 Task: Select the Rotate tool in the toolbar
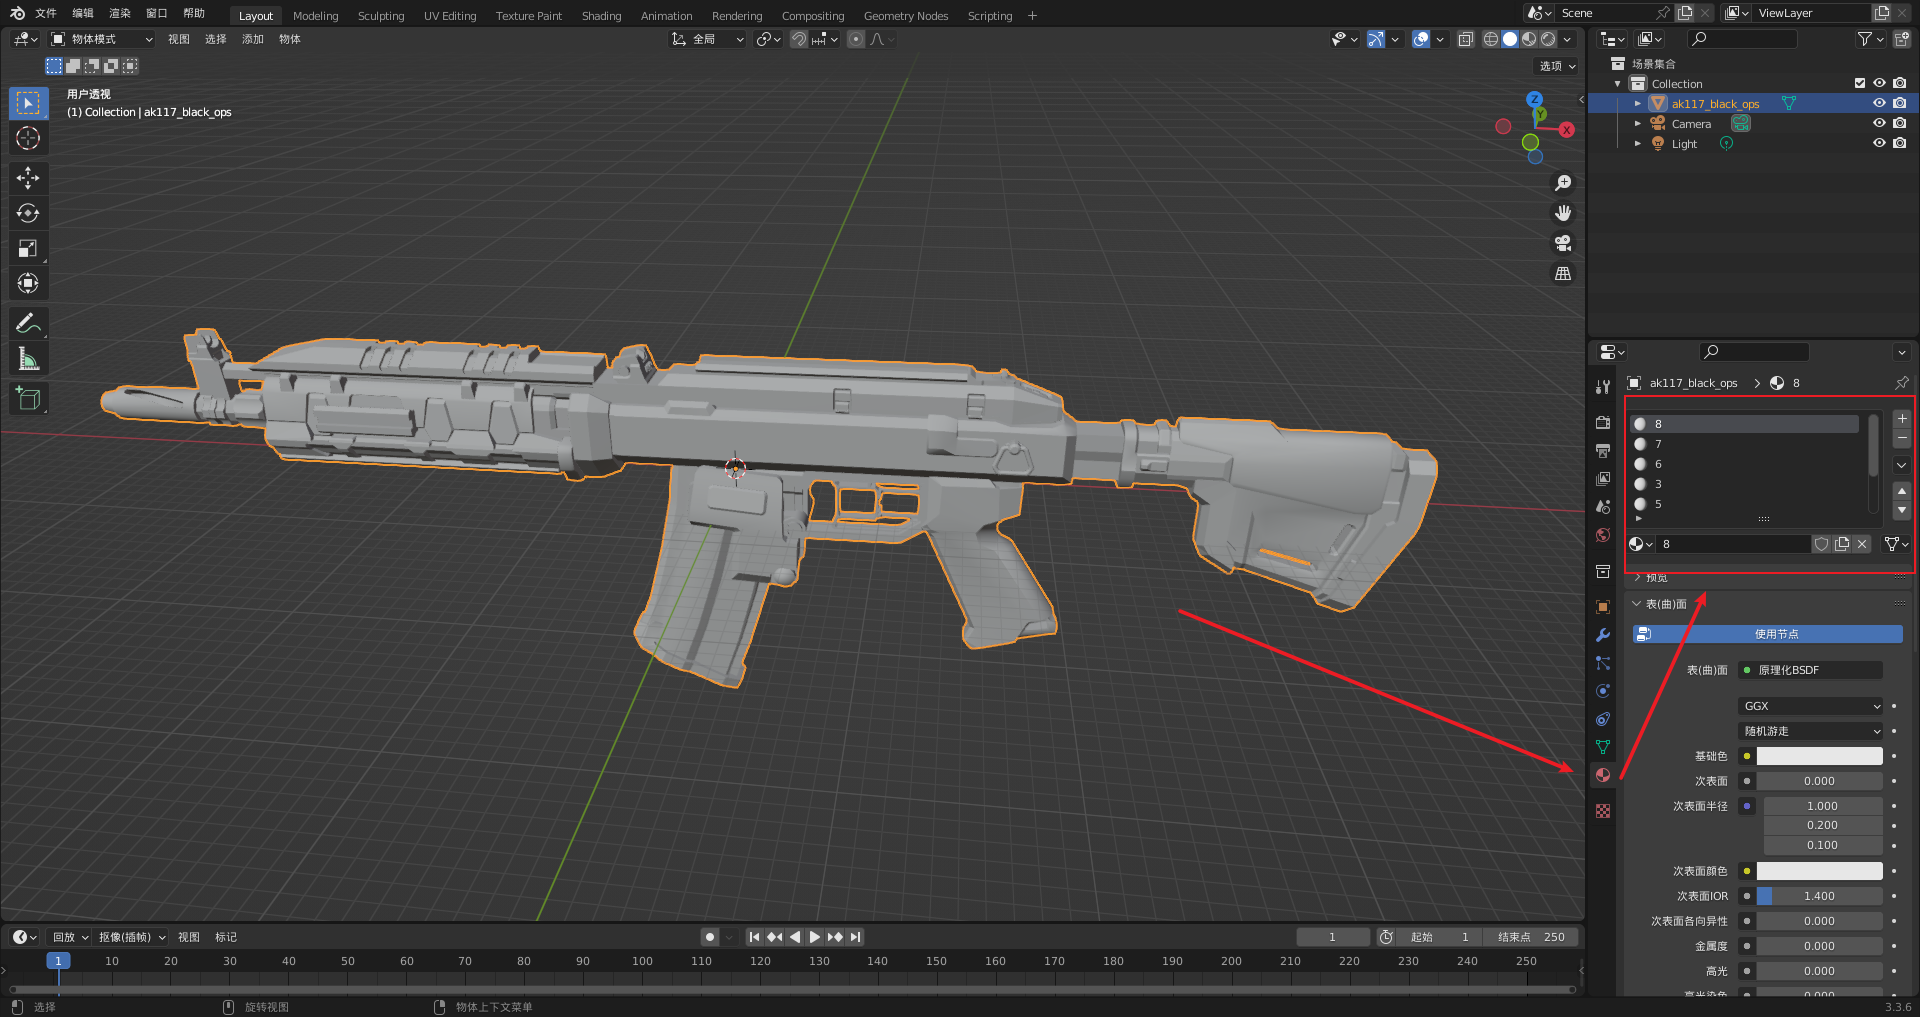28,213
